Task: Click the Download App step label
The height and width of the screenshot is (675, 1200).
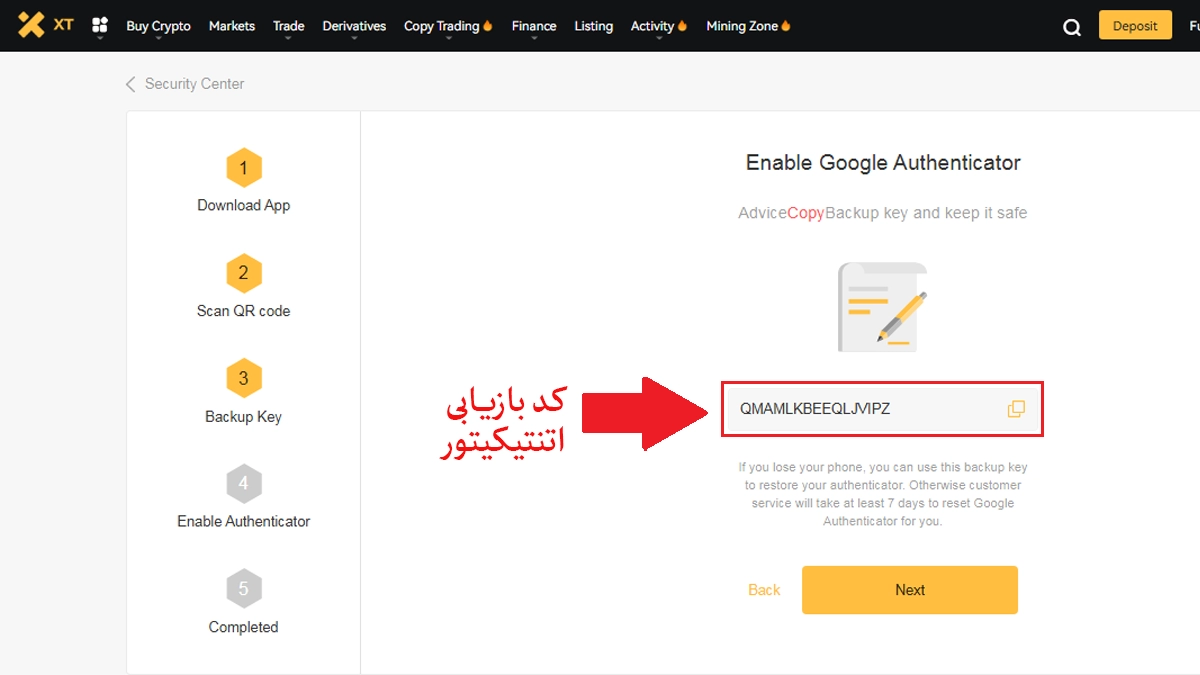Action: [243, 205]
